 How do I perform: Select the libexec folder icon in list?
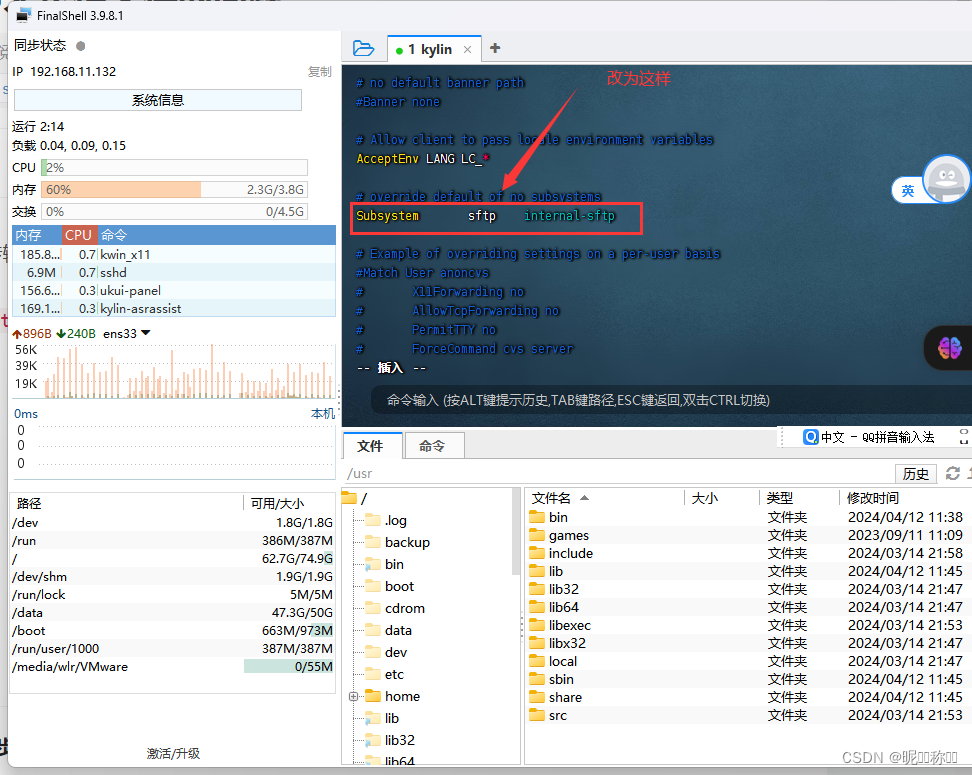pyautogui.click(x=537, y=625)
